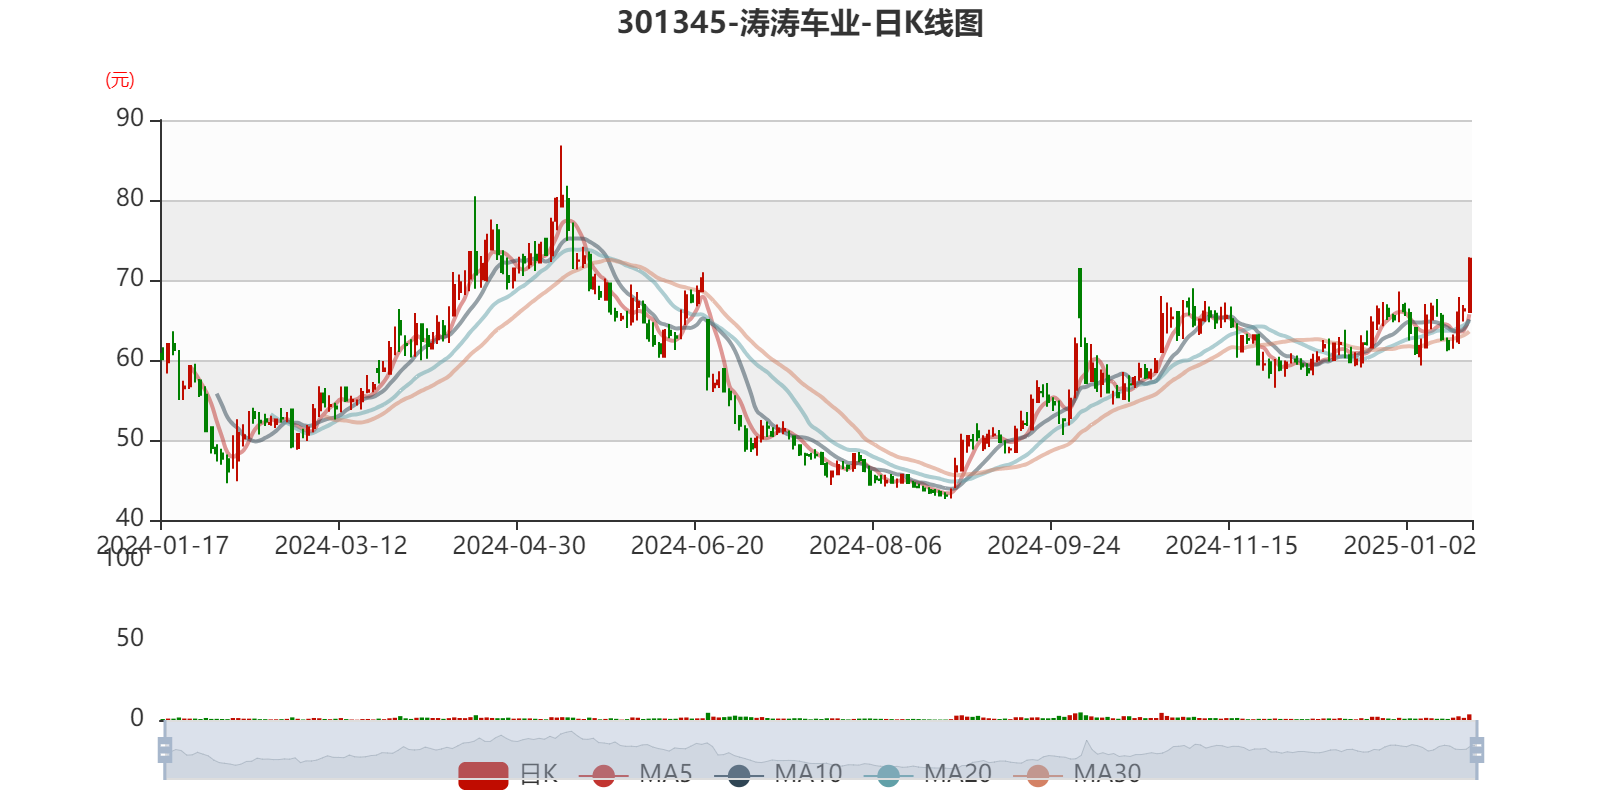Click the 70 price axis label

130,279
